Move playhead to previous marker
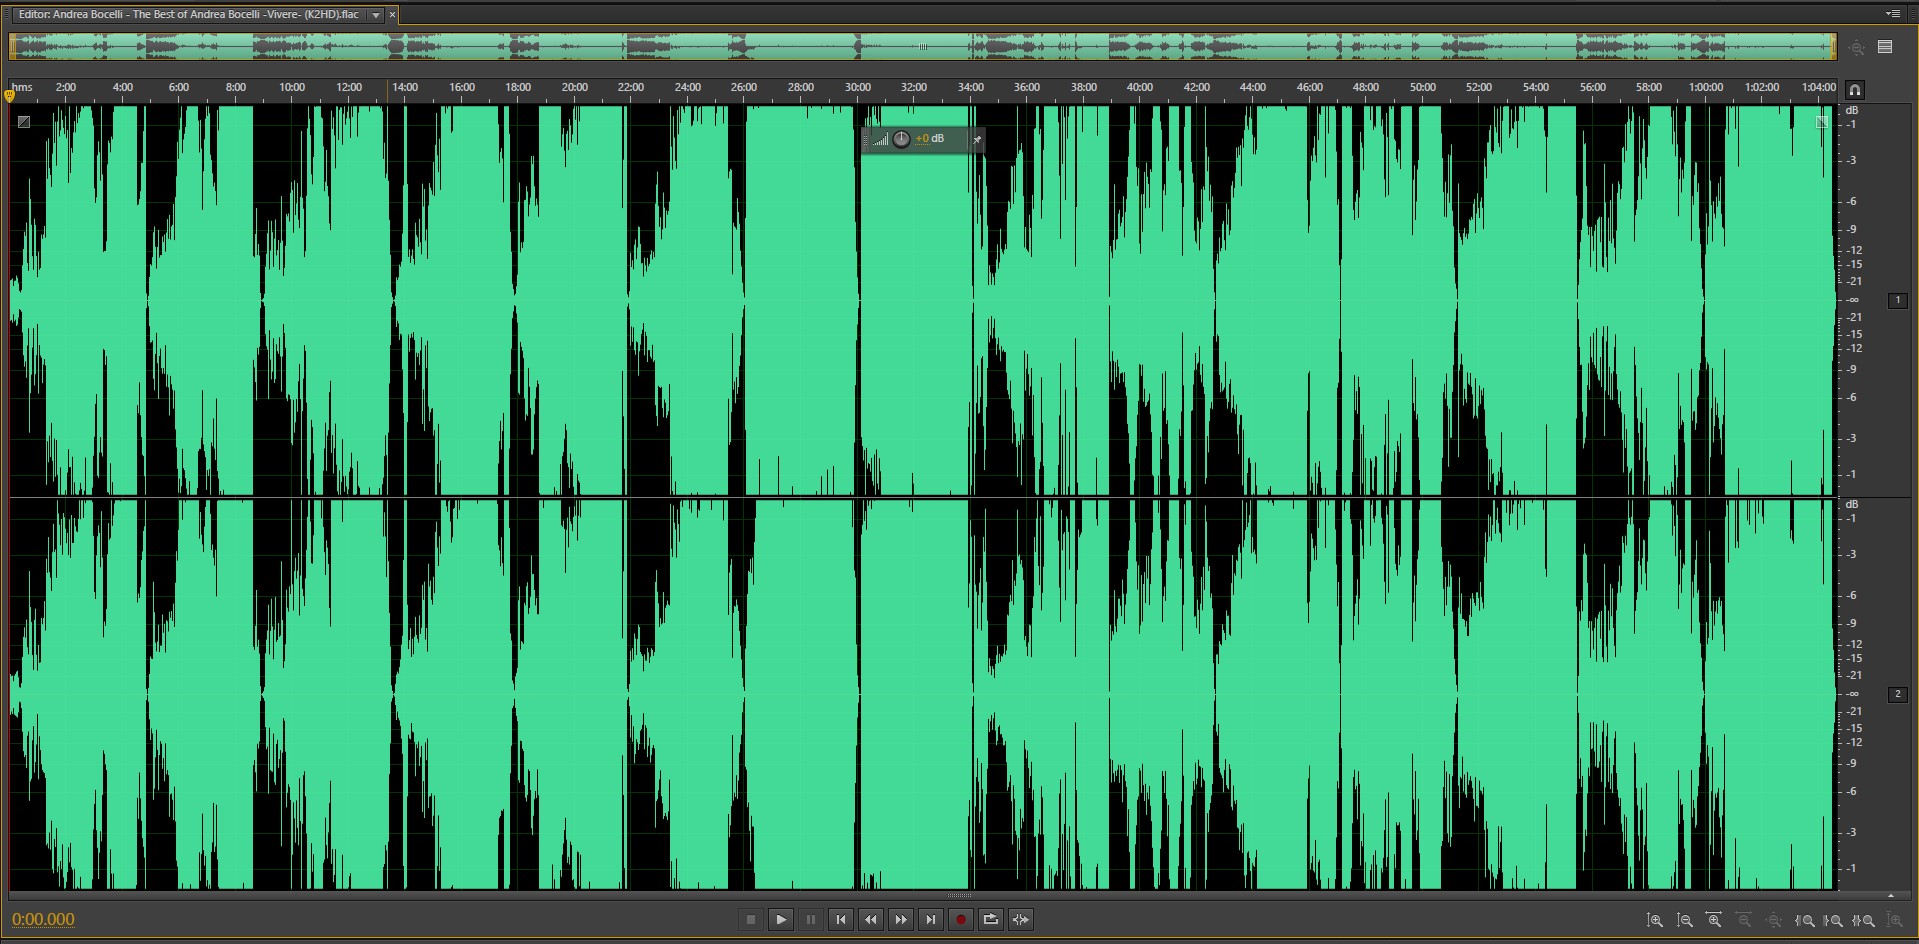 (x=841, y=920)
